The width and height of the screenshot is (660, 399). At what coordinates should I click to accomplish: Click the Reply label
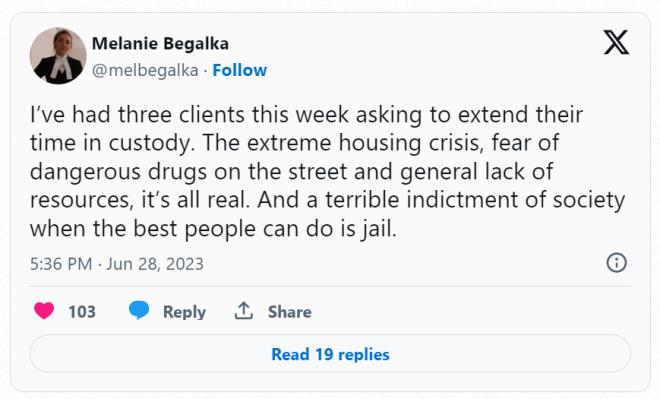click(184, 312)
